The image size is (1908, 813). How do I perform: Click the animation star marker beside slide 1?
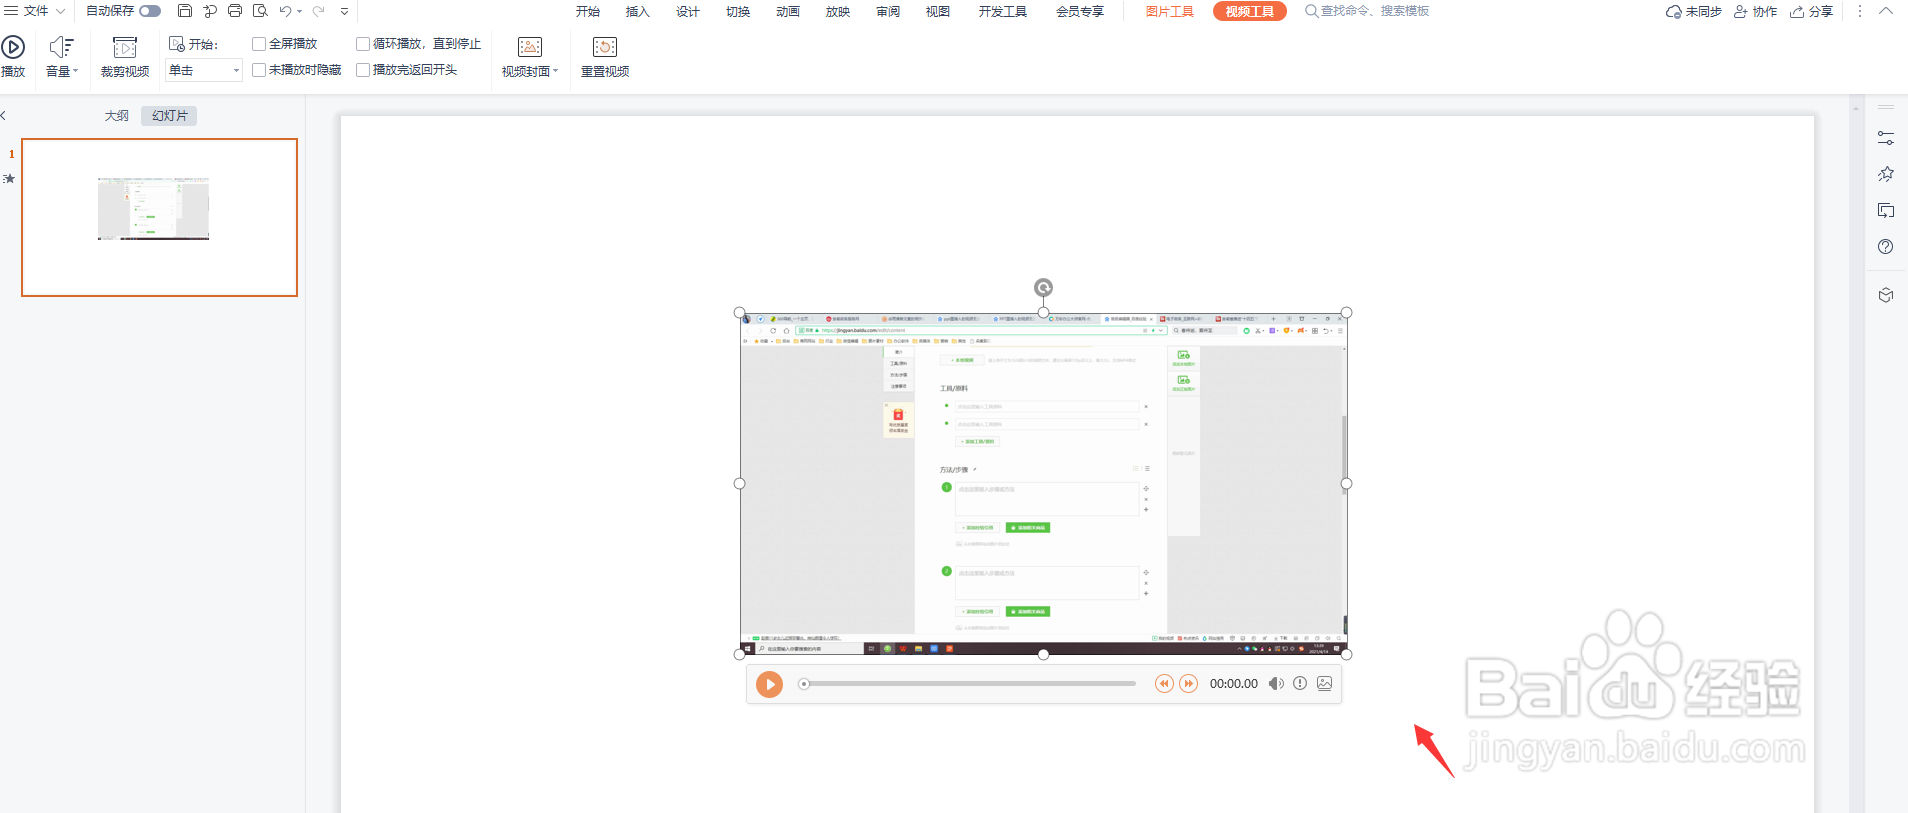click(9, 179)
